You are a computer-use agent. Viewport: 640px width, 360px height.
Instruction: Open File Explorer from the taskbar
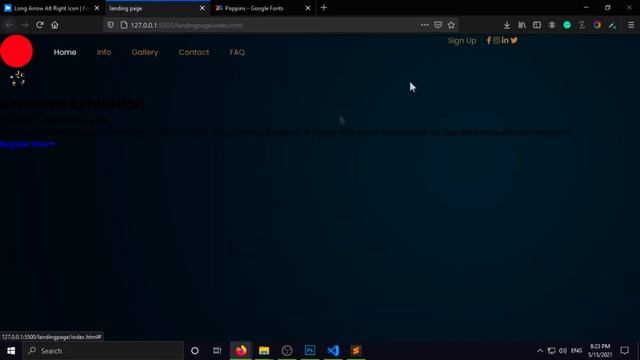click(264, 351)
